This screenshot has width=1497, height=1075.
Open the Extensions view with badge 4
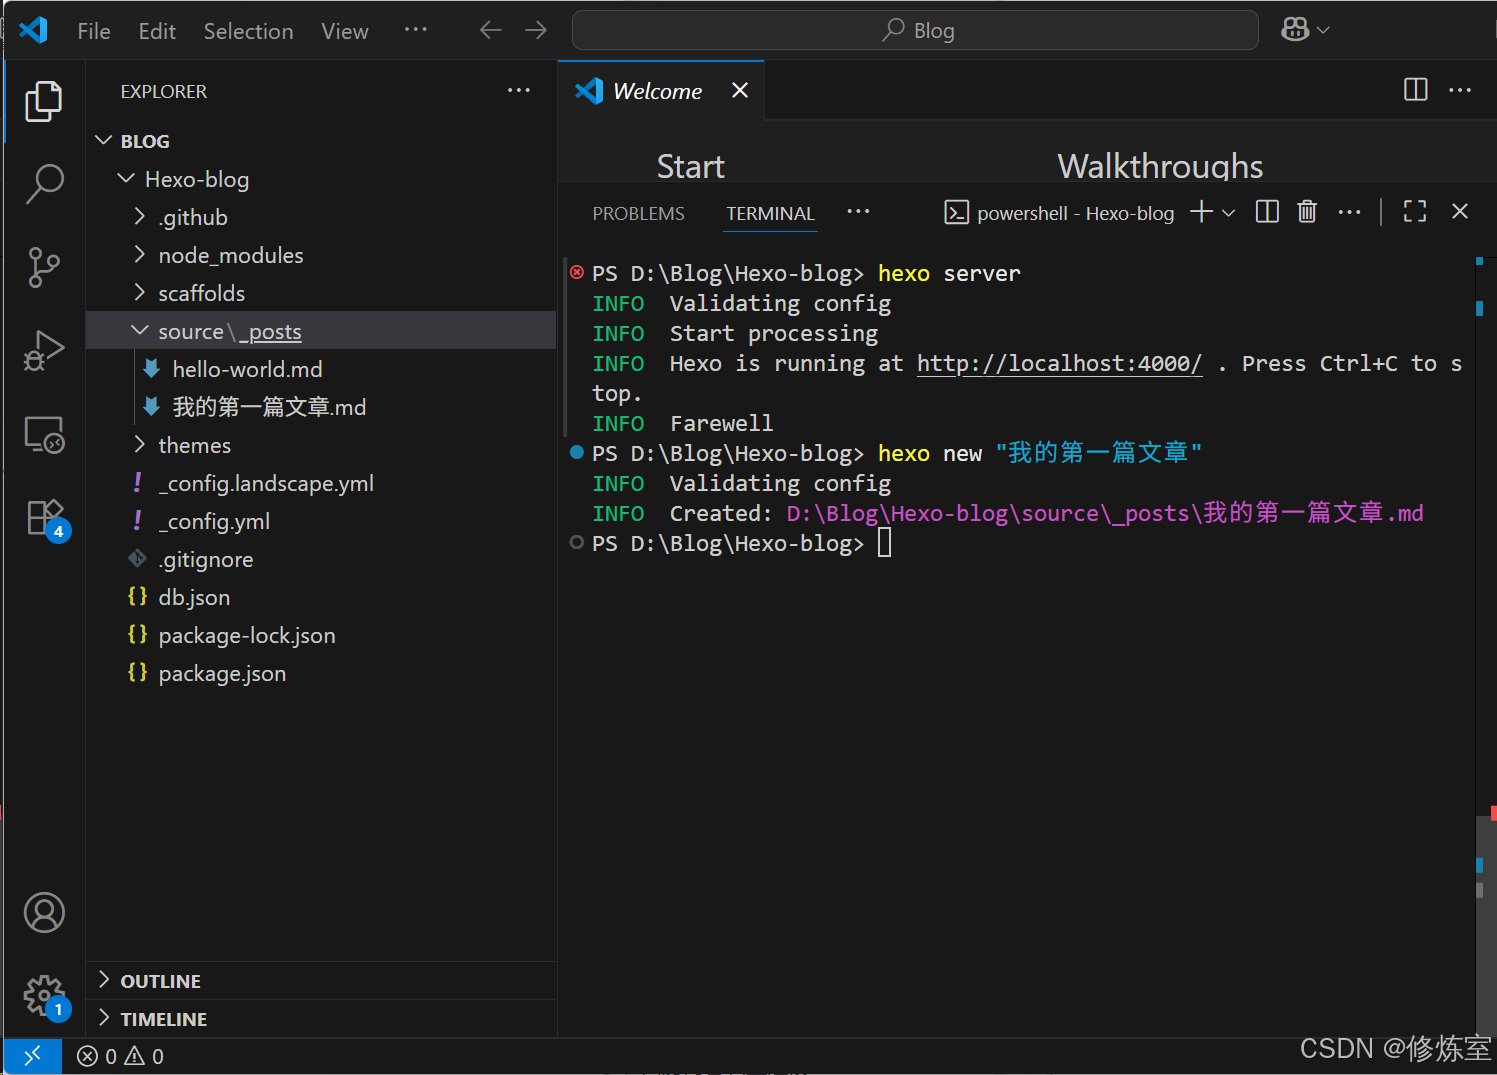coord(46,519)
